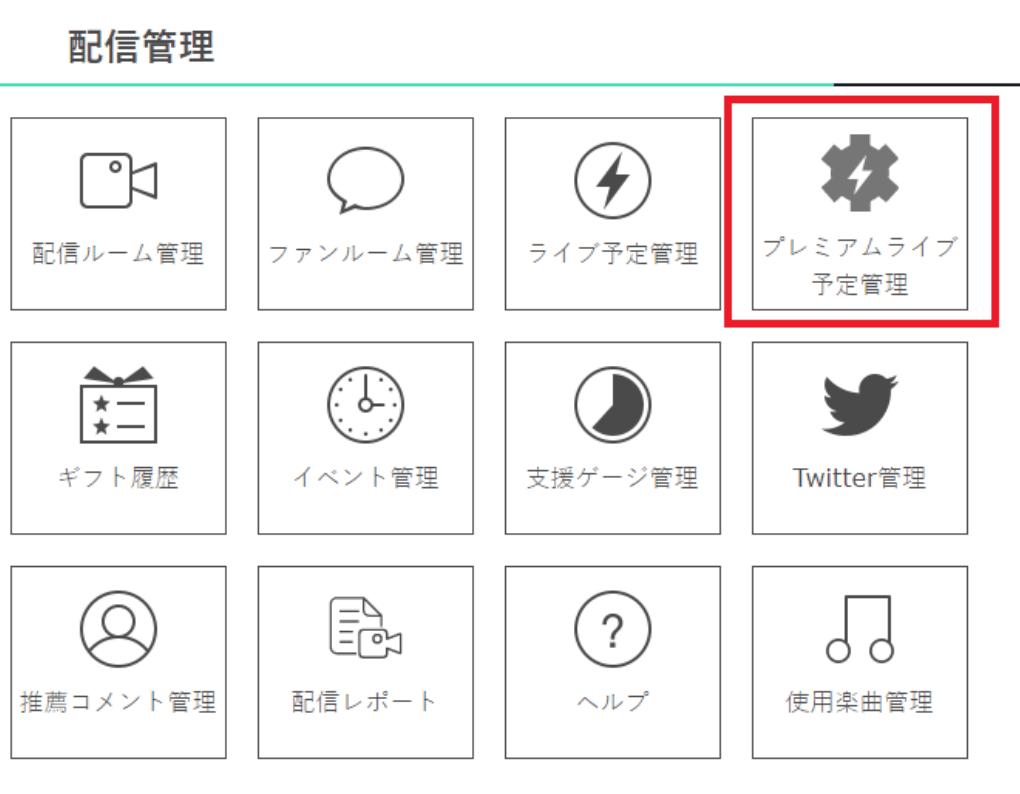Viewport: 1020px width, 794px height.
Task: Open the gift box ギフト履歴 icon
Action: pos(118,404)
